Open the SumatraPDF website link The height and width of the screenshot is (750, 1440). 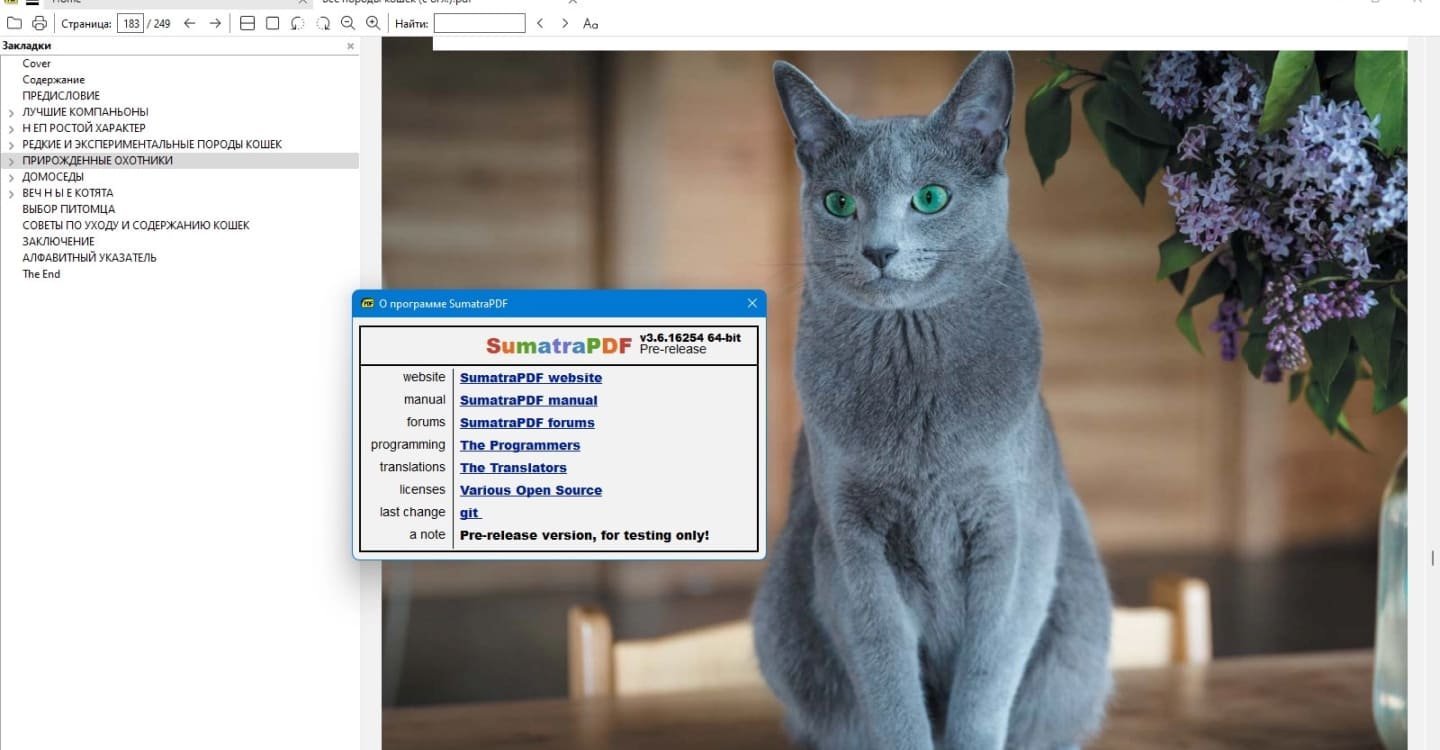click(x=531, y=378)
